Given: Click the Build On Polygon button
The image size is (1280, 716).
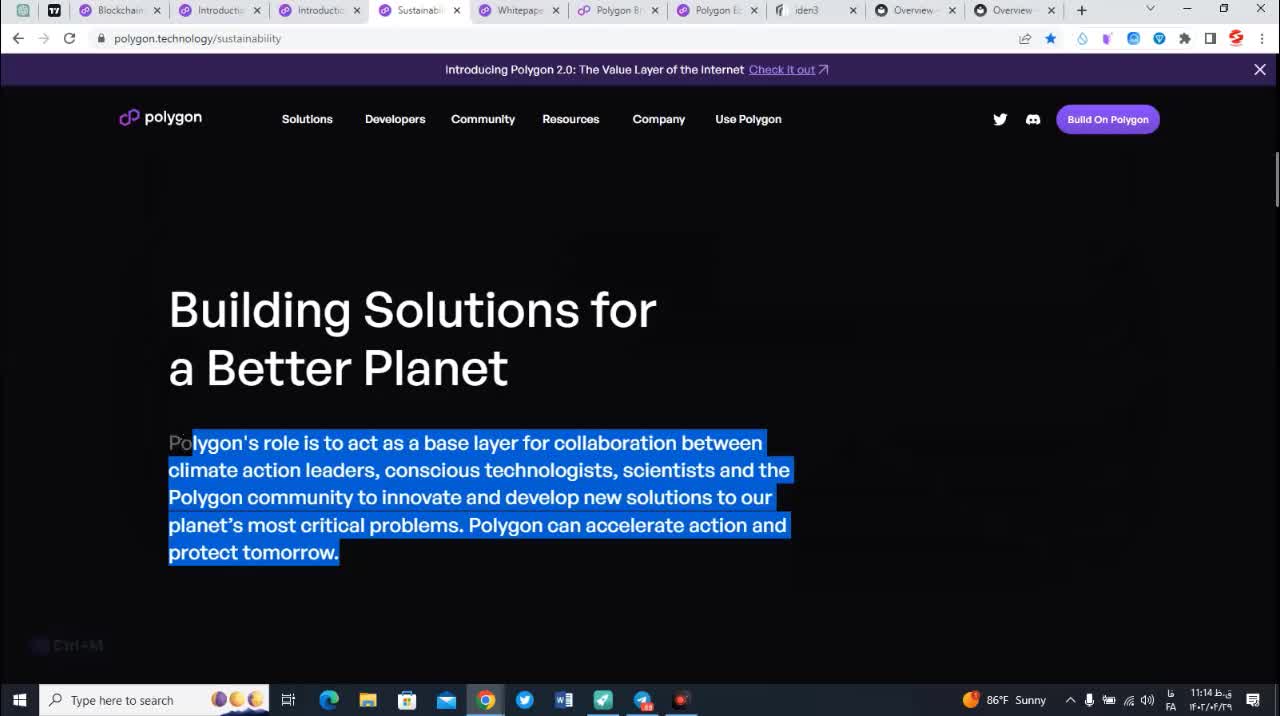Looking at the screenshot, I should click(1108, 119).
